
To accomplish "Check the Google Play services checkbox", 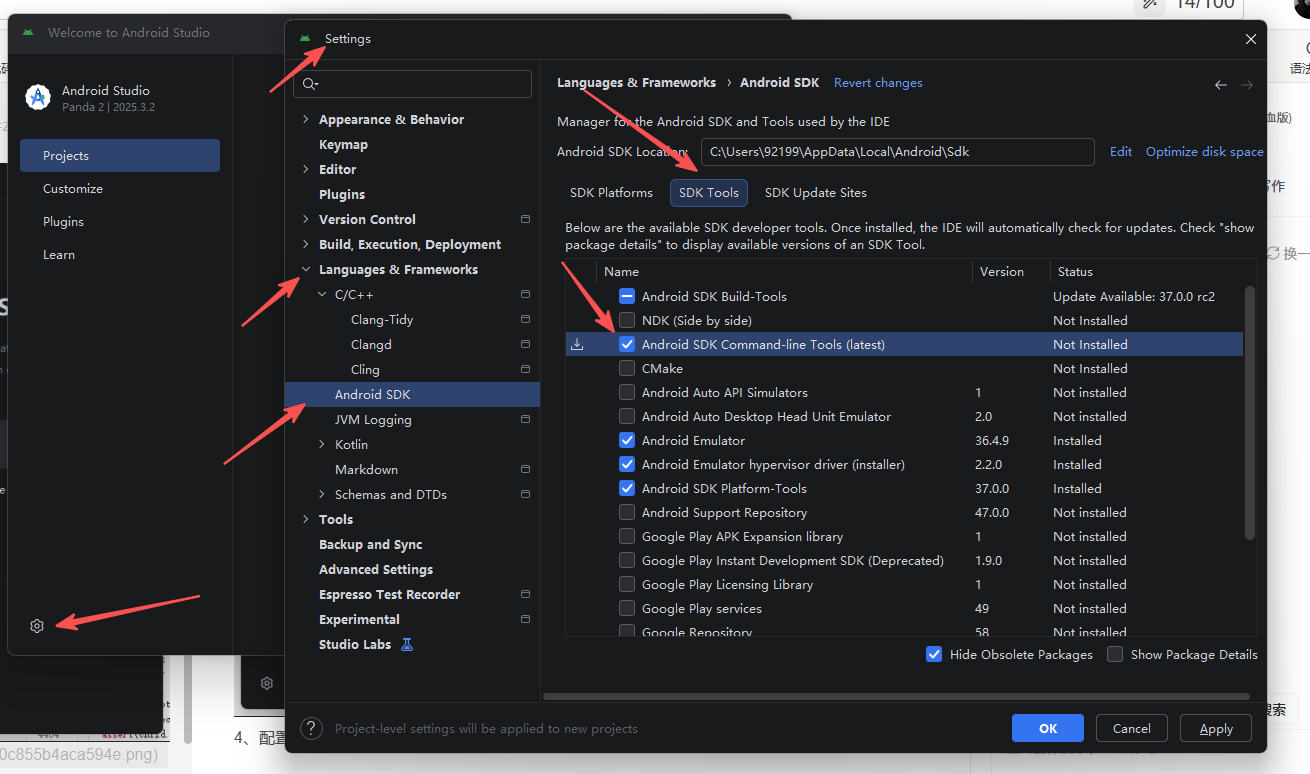I will point(627,609).
